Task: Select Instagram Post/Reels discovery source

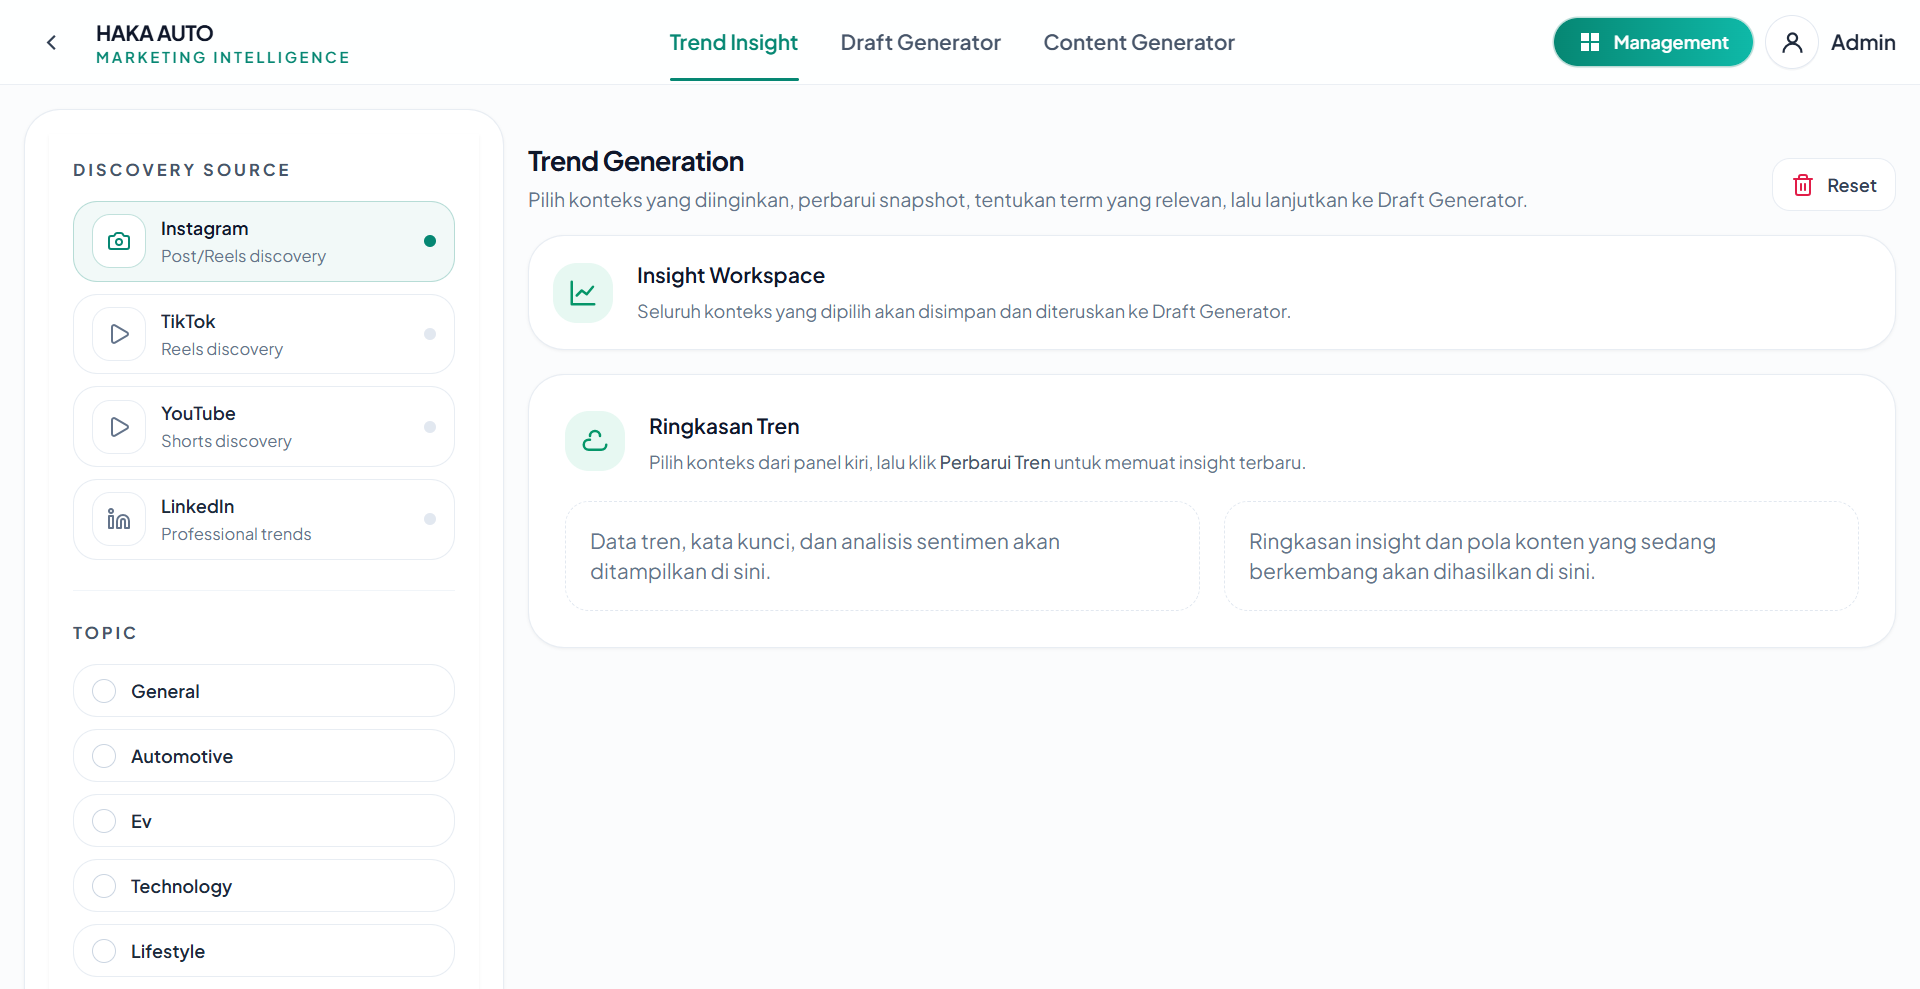Action: 264,242
